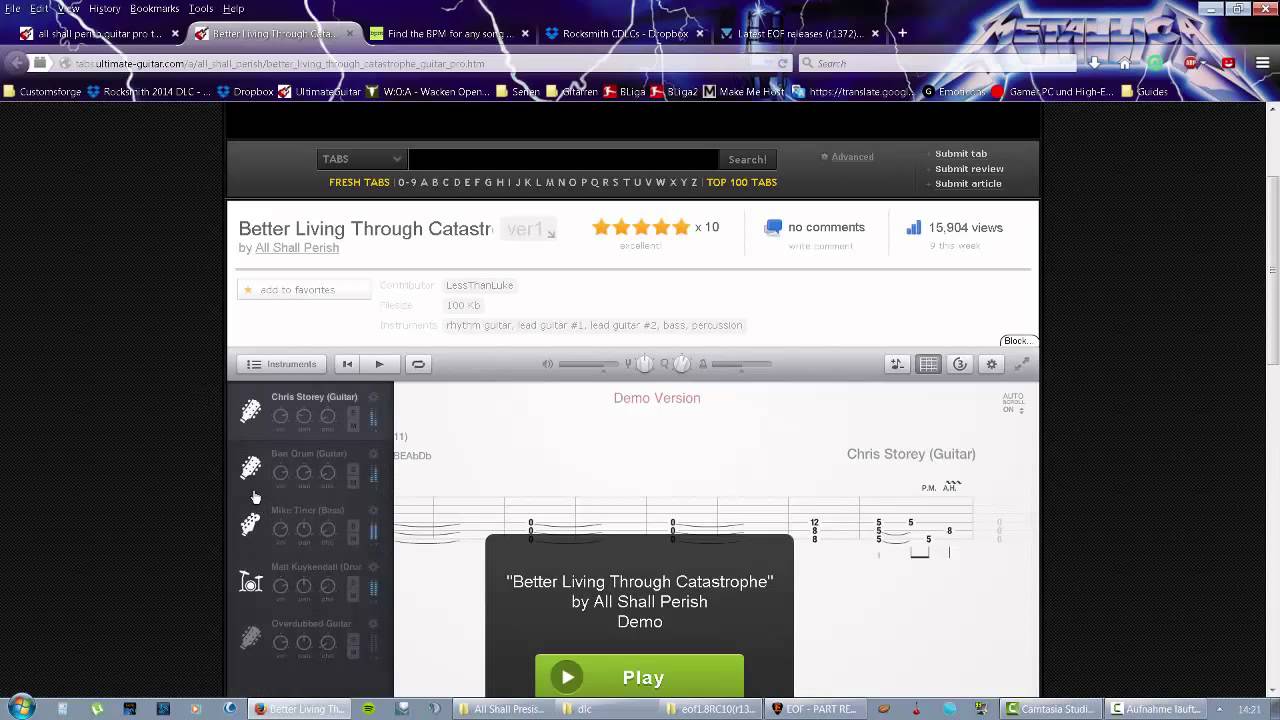Open the Advanced search link

pos(852,157)
